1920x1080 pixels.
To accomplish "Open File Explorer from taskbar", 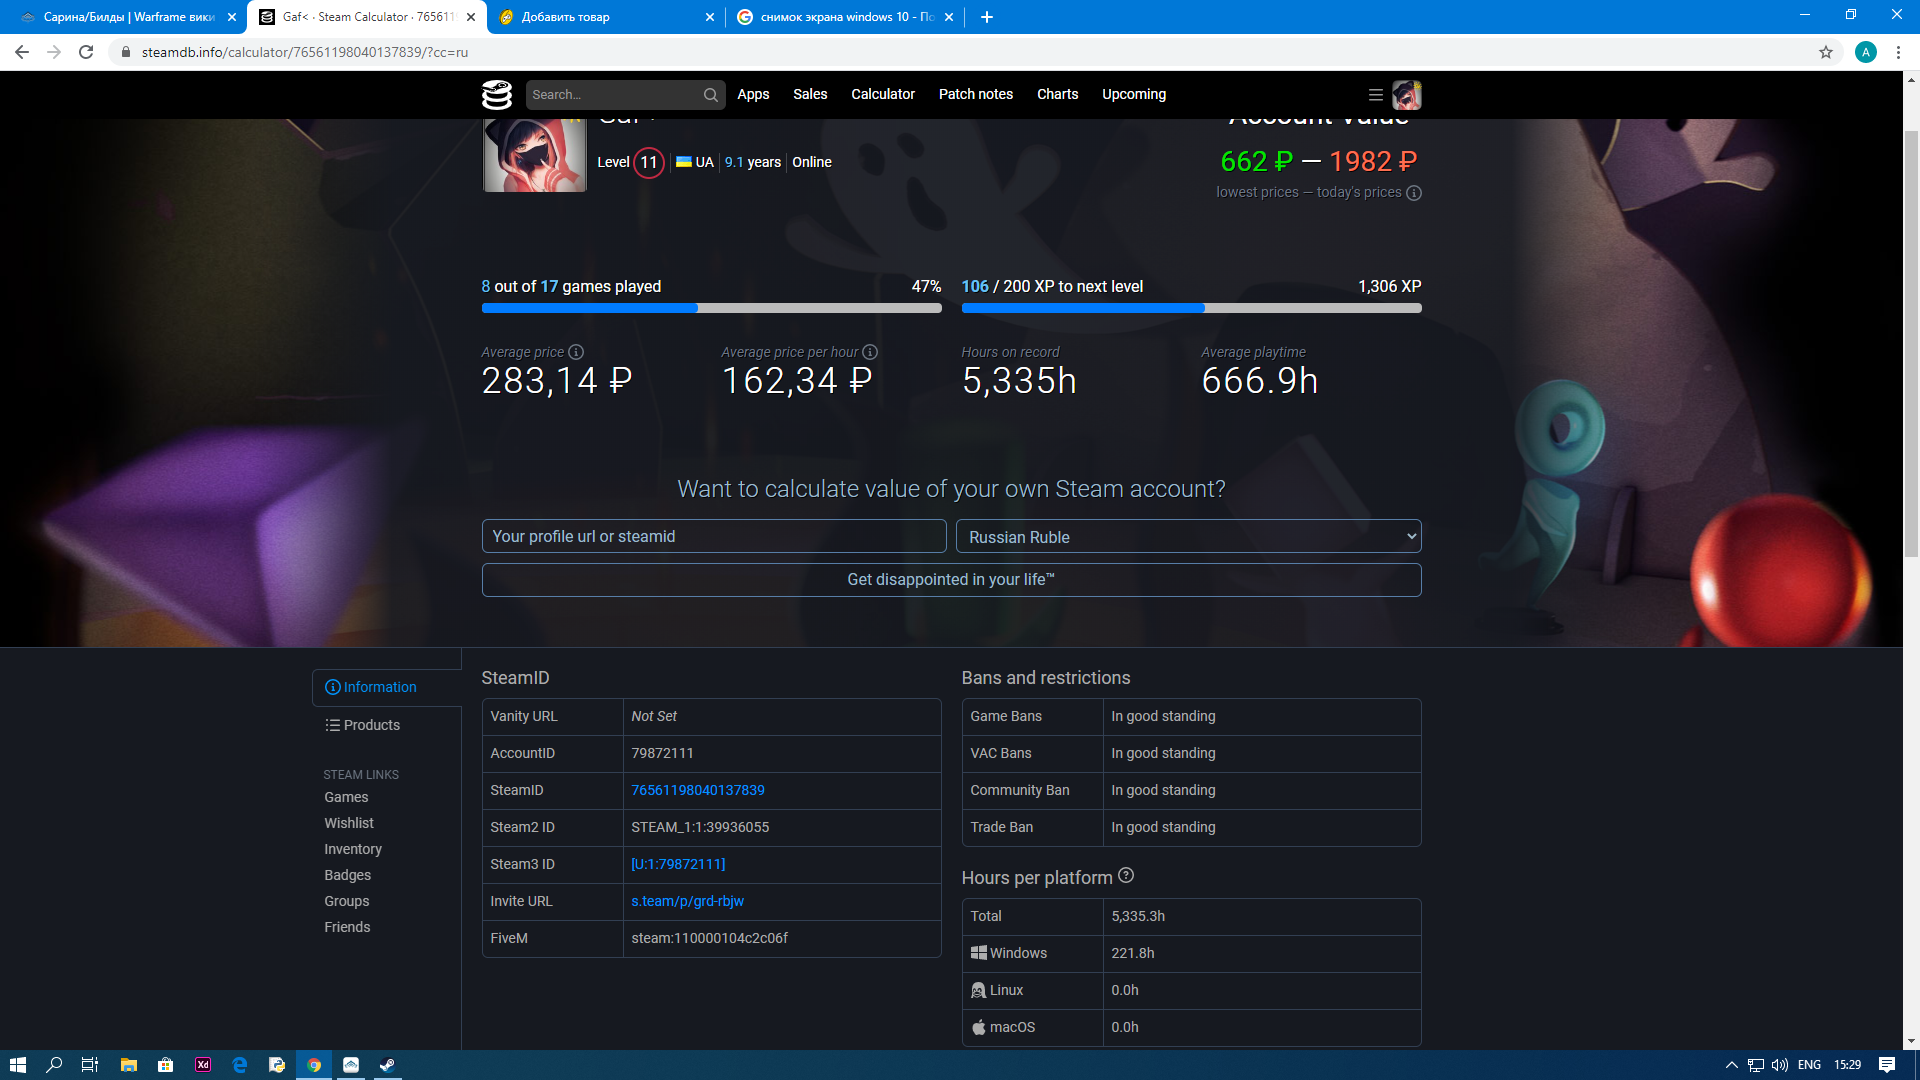I will pyautogui.click(x=128, y=1065).
